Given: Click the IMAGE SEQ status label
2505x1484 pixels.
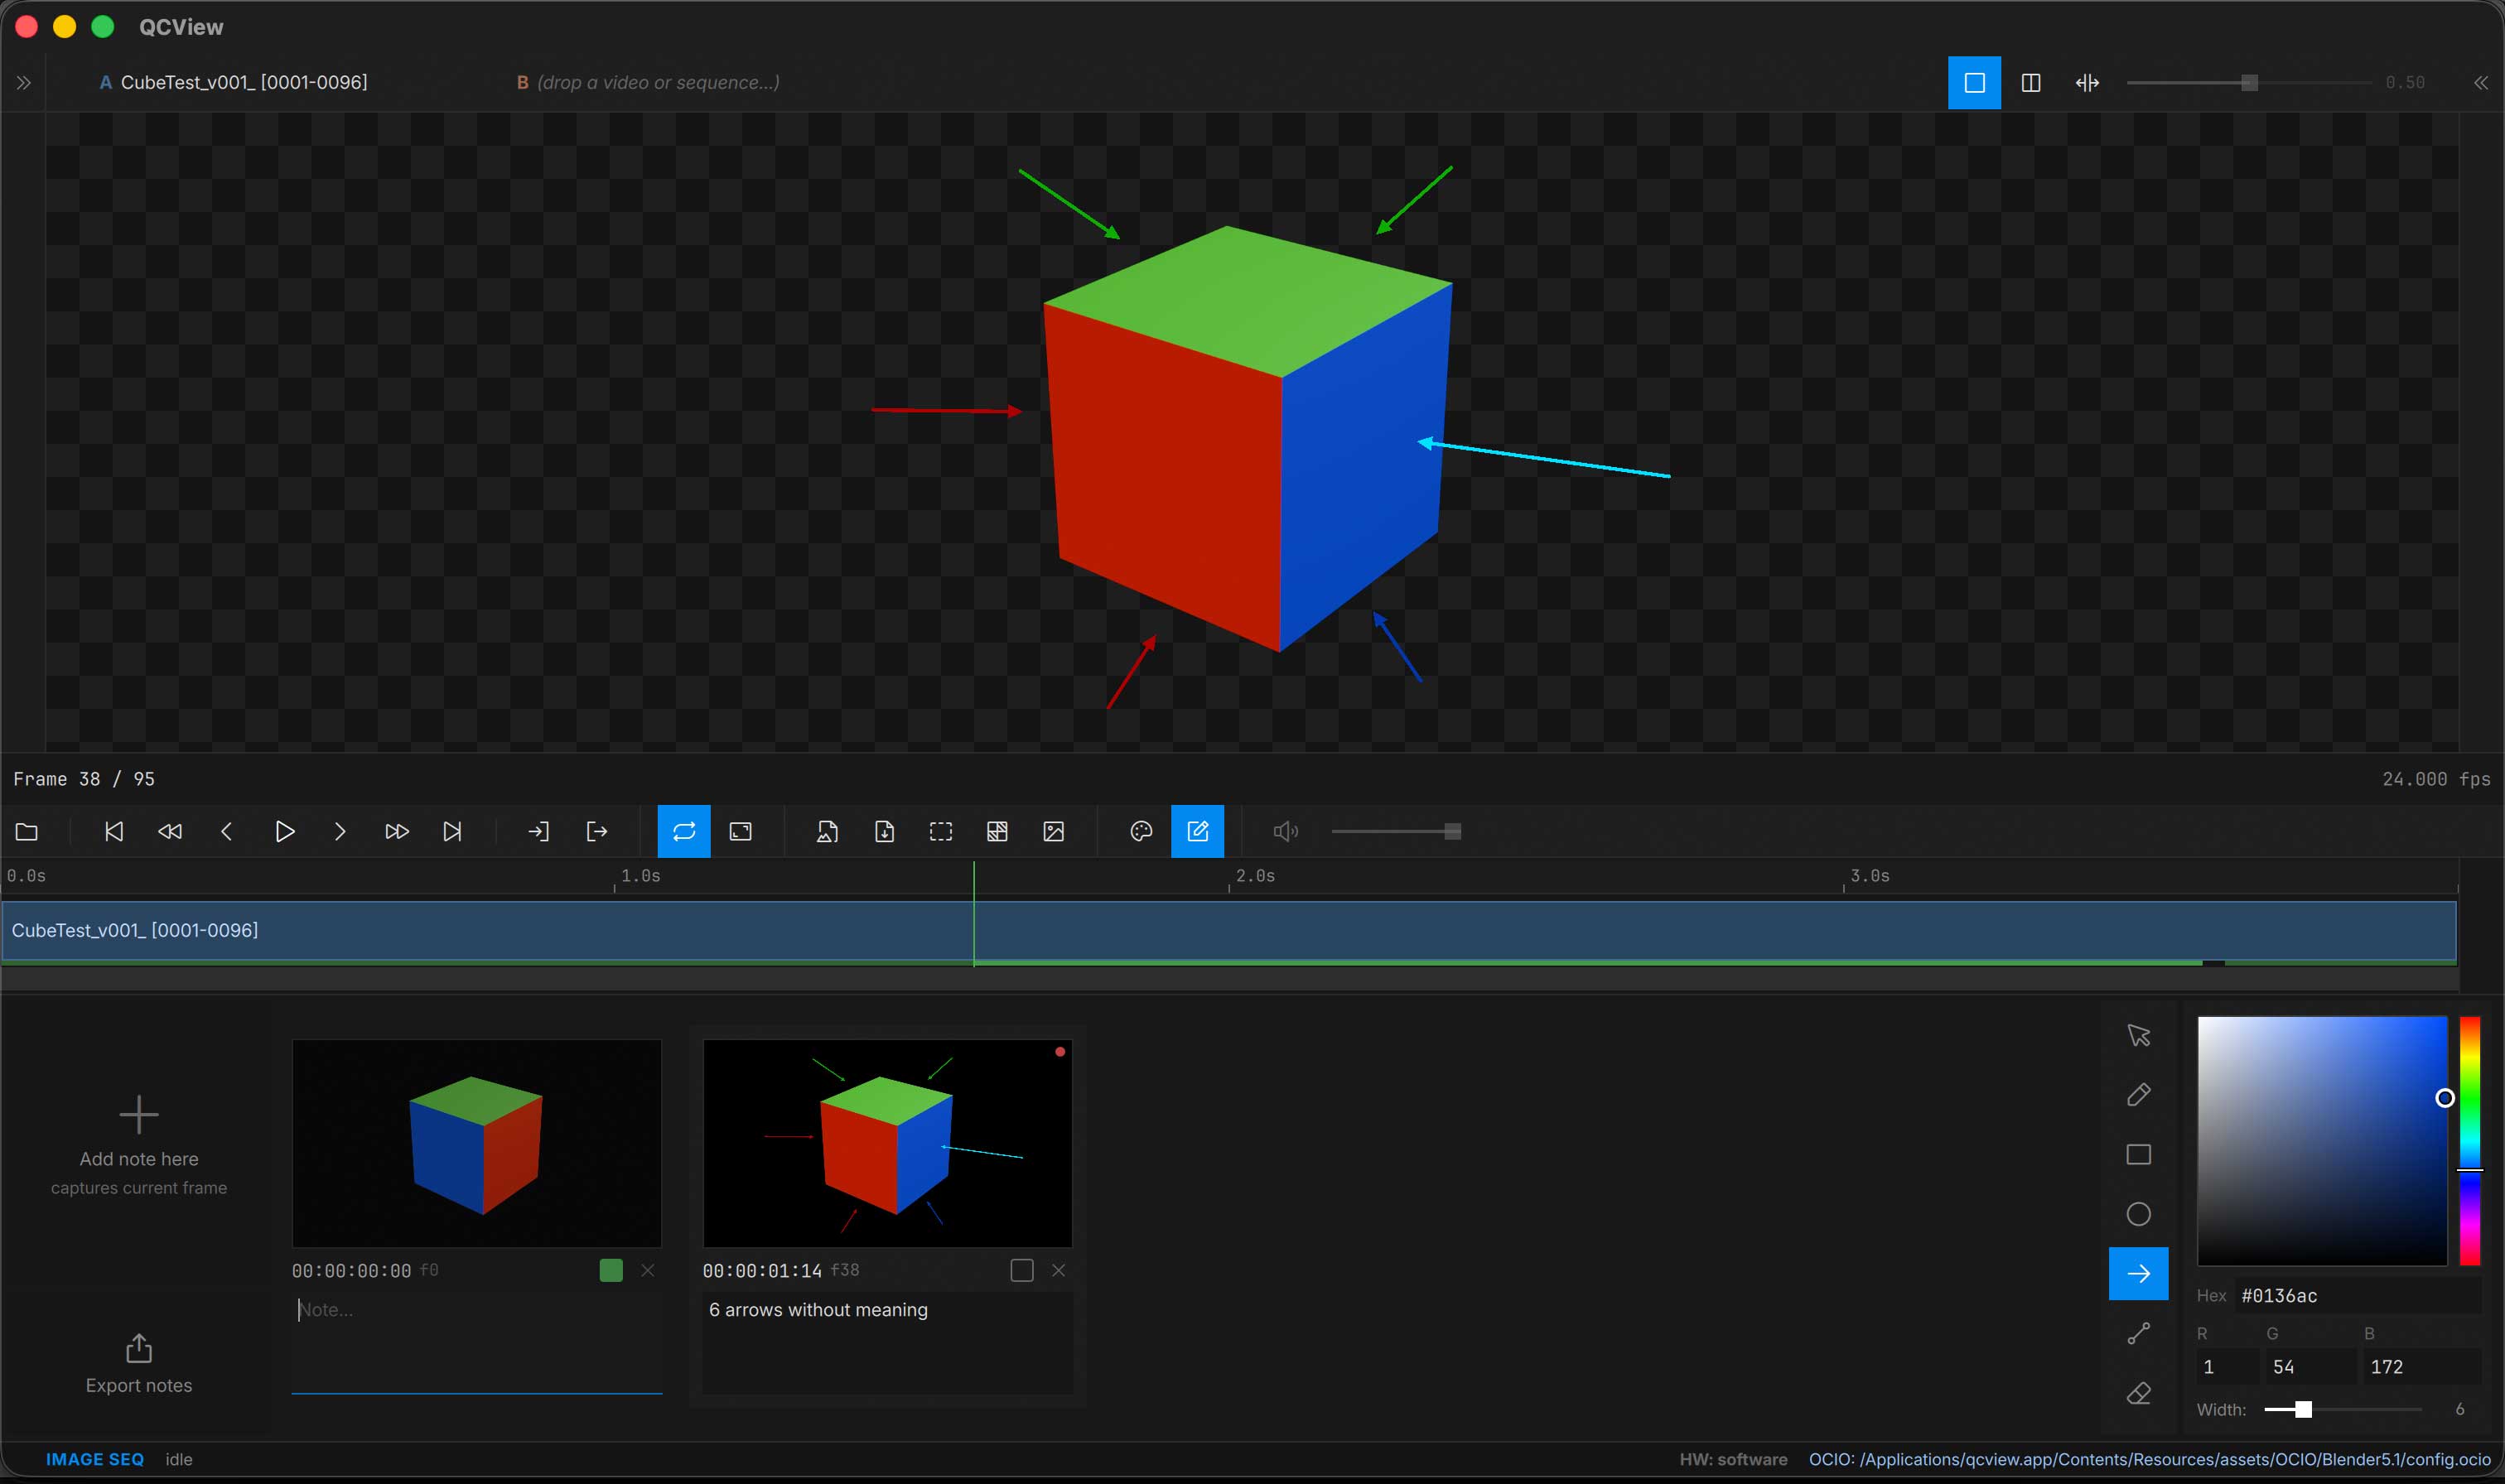Looking at the screenshot, I should coord(95,1460).
